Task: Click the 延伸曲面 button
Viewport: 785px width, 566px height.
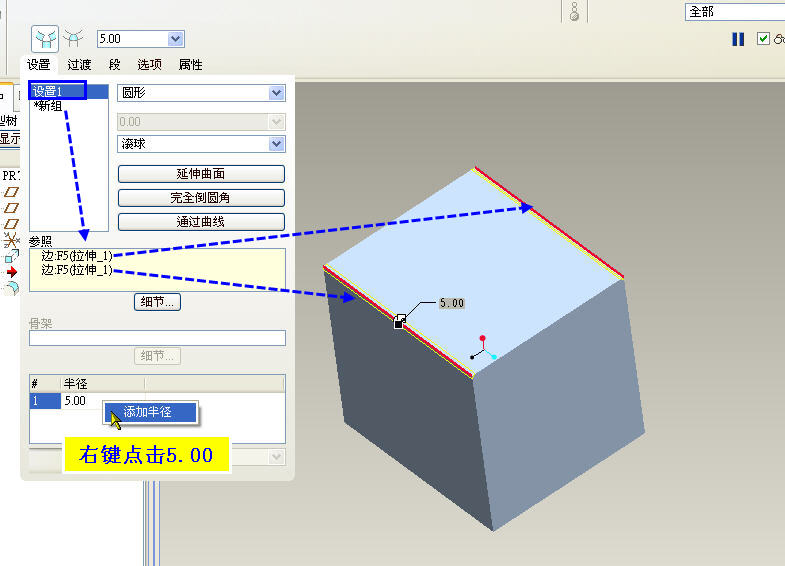Action: coord(201,174)
